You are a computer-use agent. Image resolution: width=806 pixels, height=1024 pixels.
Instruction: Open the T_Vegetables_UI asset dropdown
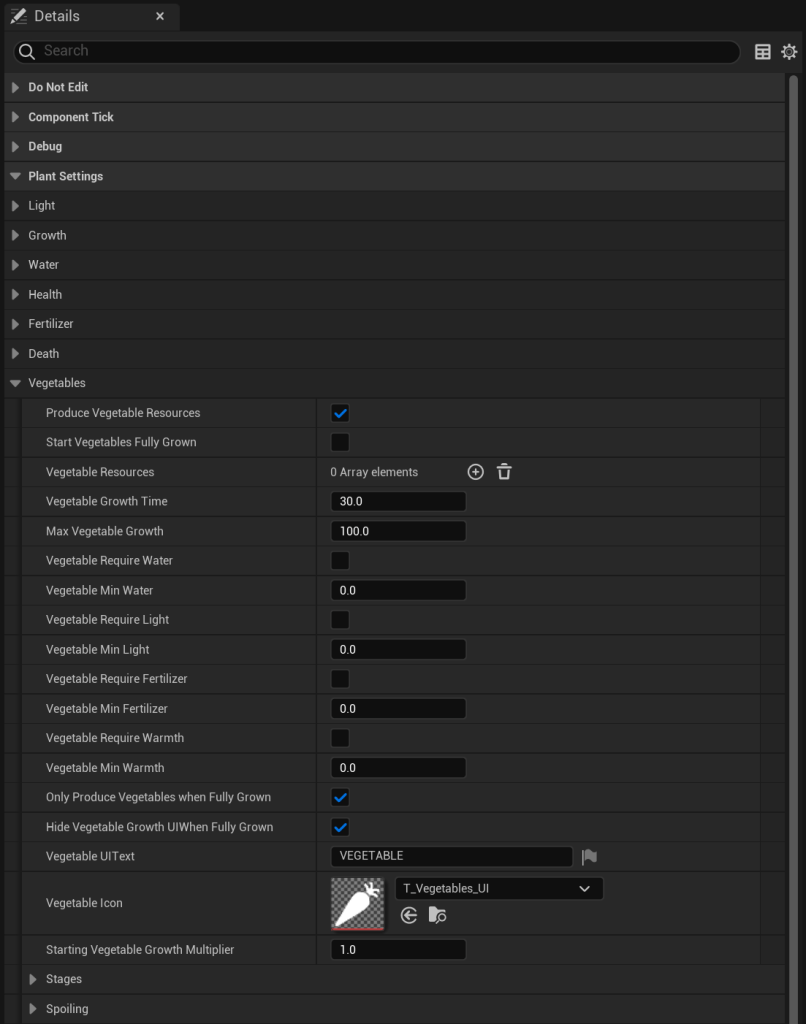499,888
